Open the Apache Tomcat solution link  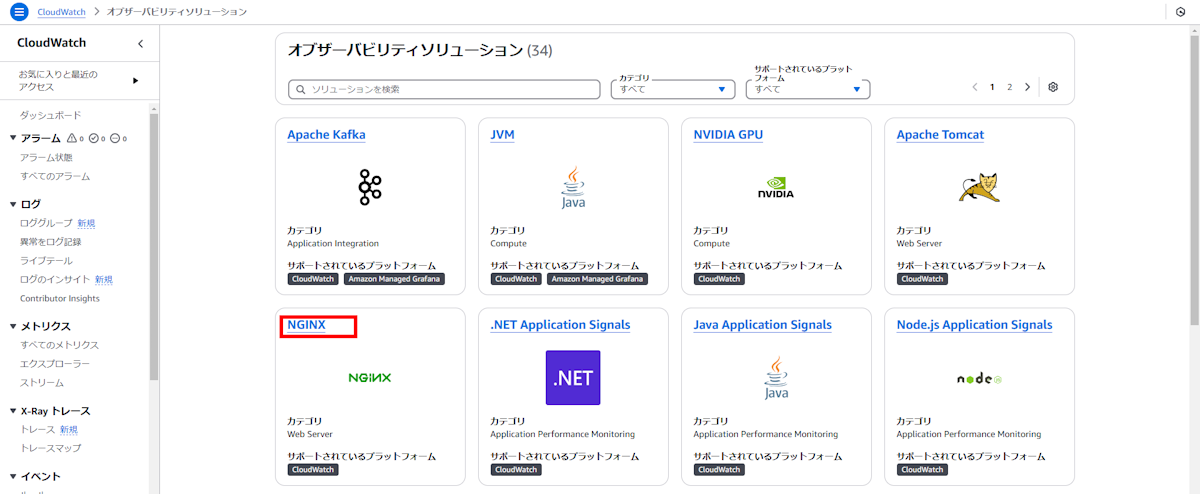tap(940, 135)
